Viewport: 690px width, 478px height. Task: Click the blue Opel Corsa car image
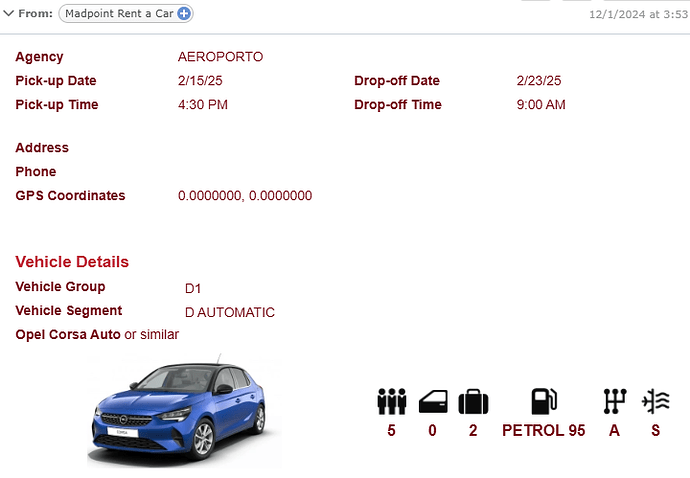184,411
